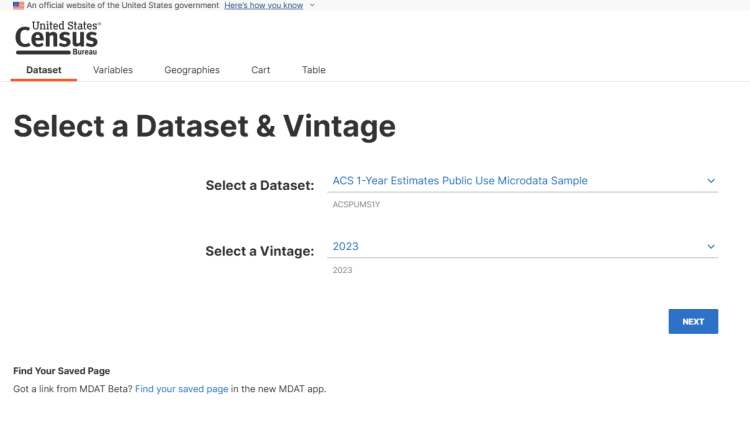
Task: Click the US flag icon in banner
Action: pos(18,6)
